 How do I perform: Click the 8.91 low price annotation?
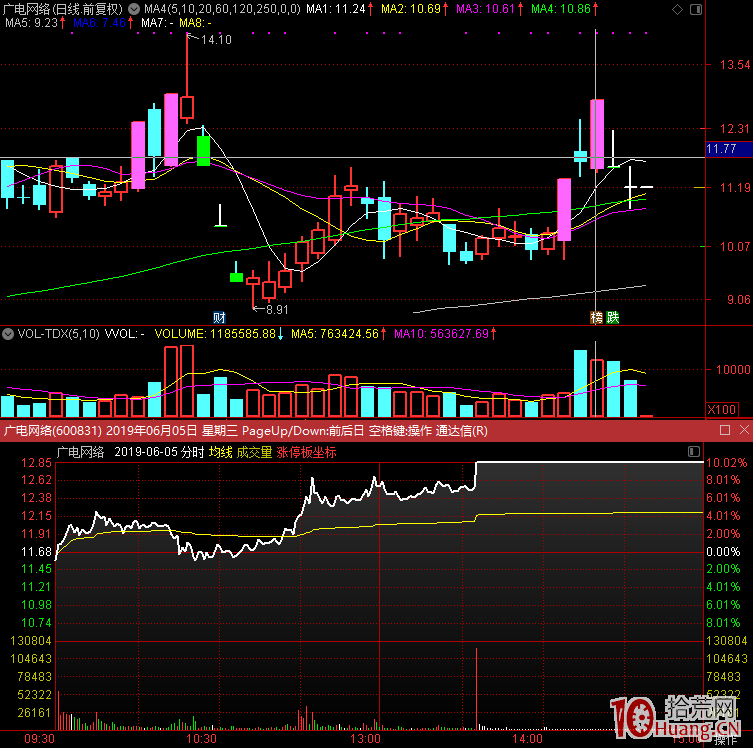(x=277, y=310)
